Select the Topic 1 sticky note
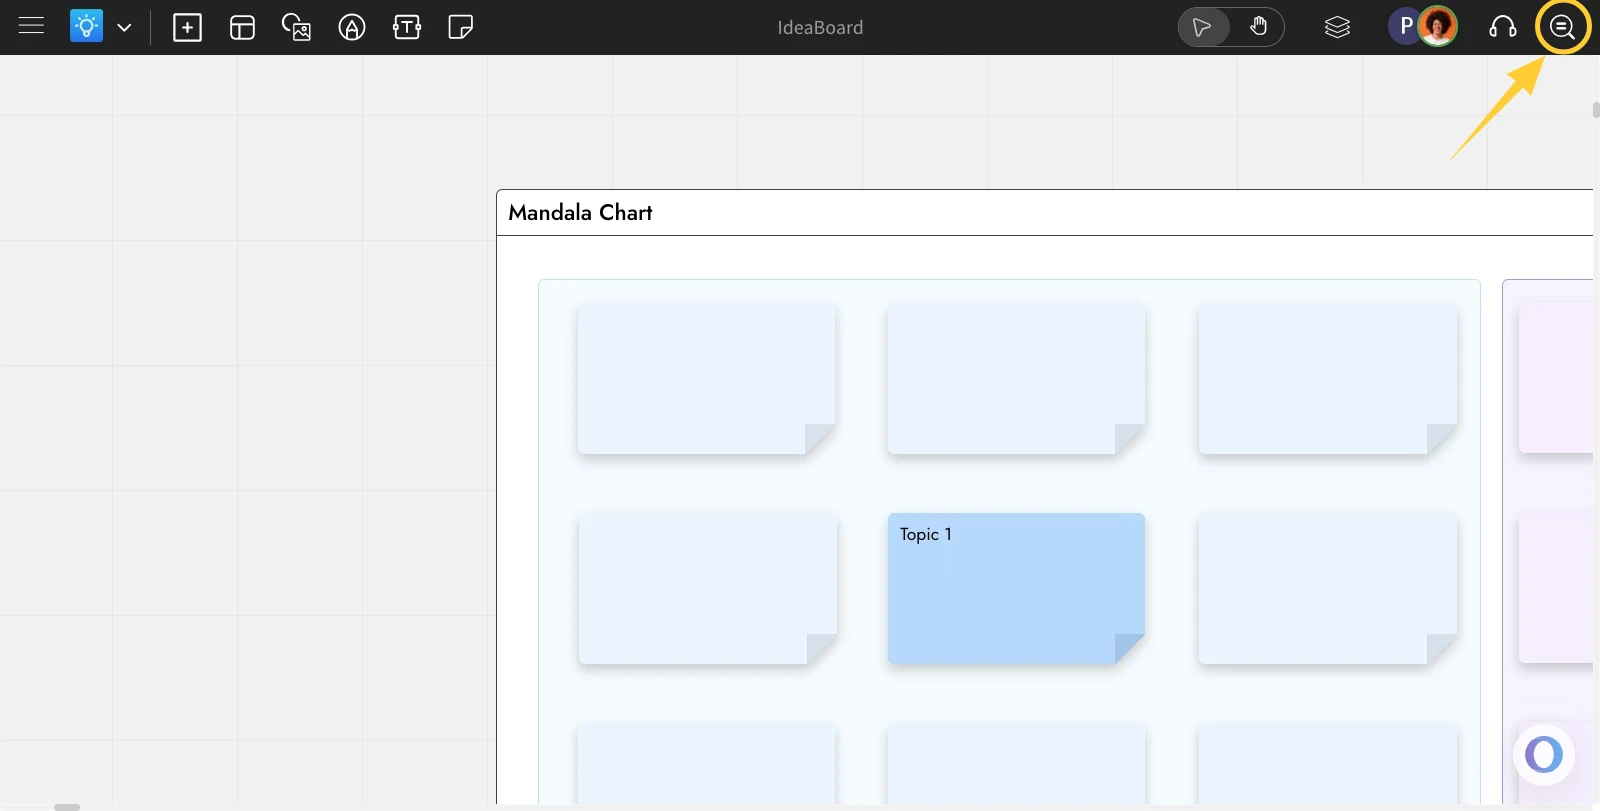Screen dimensions: 1600x811 1016,588
